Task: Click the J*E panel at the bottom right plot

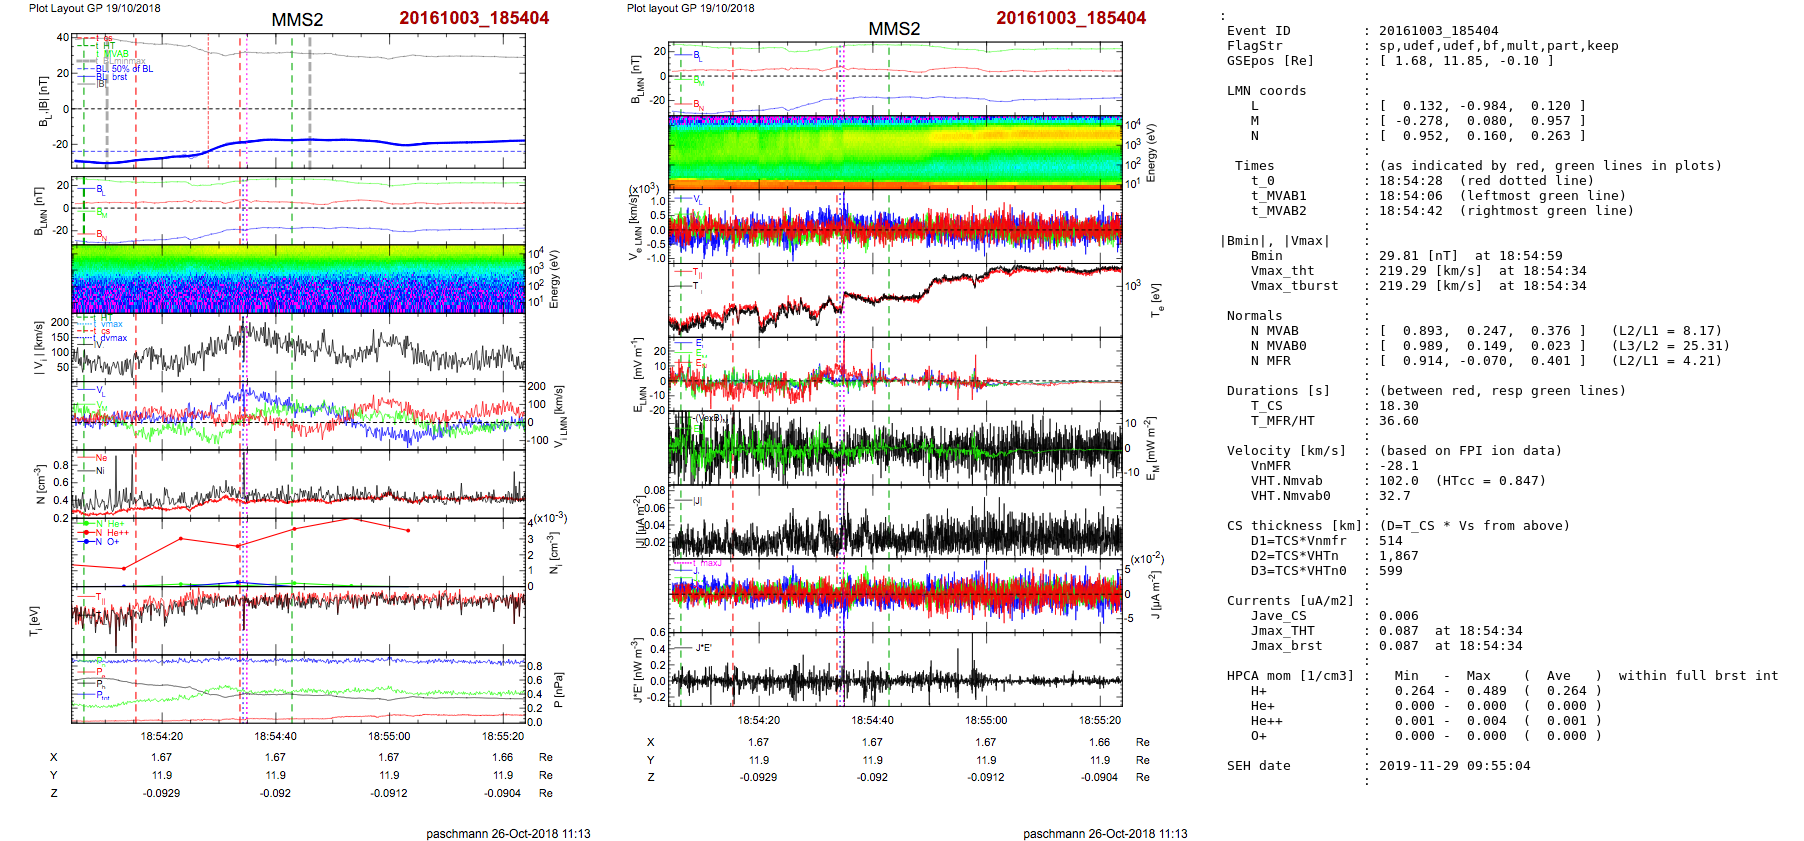Action: click(895, 669)
